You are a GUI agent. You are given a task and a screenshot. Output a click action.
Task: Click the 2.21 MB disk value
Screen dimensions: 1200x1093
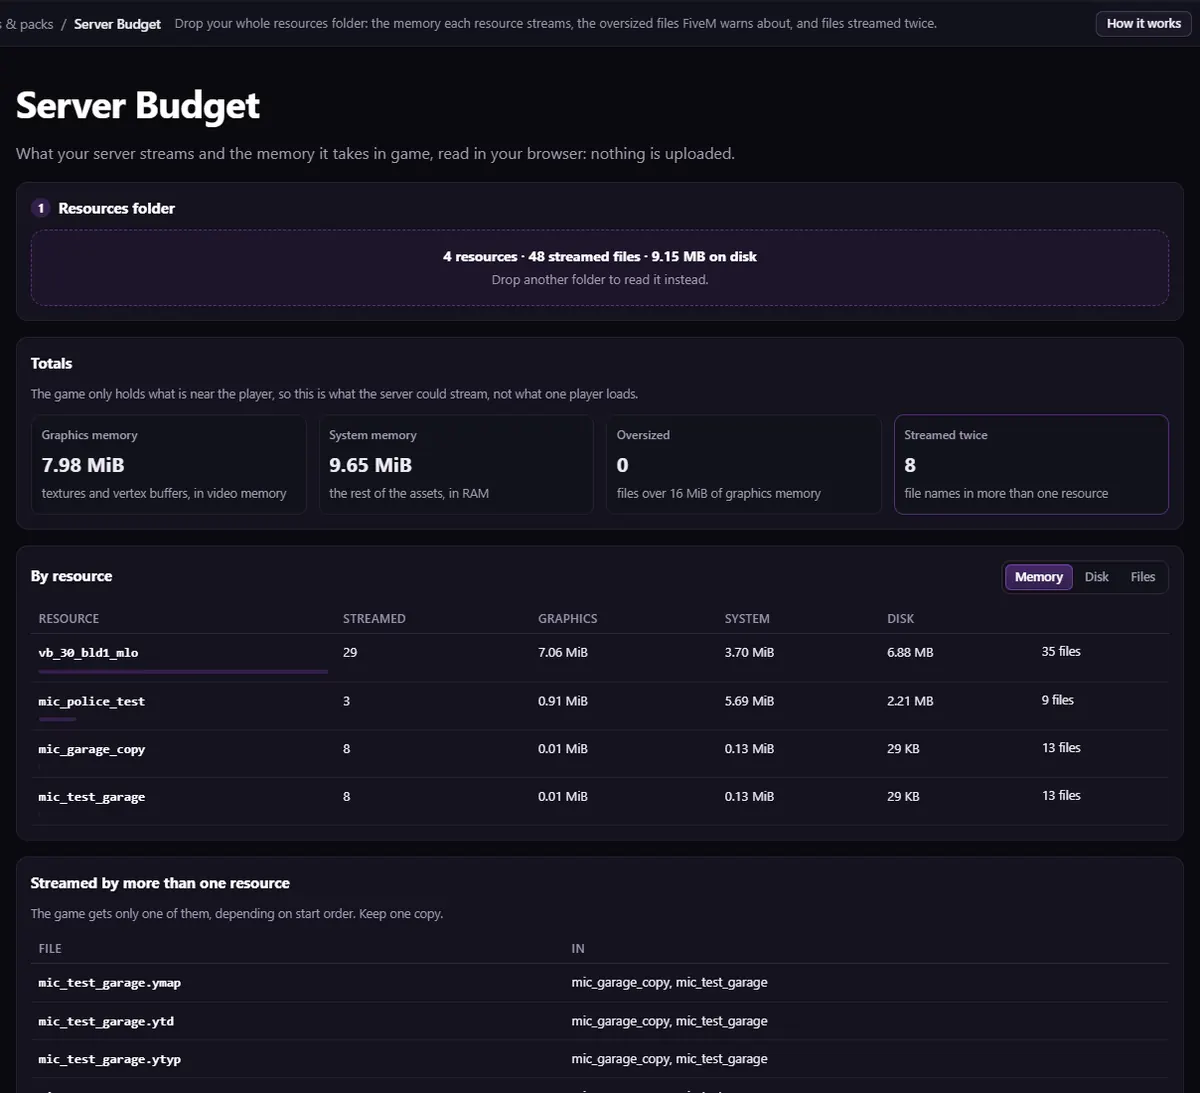[910, 701]
